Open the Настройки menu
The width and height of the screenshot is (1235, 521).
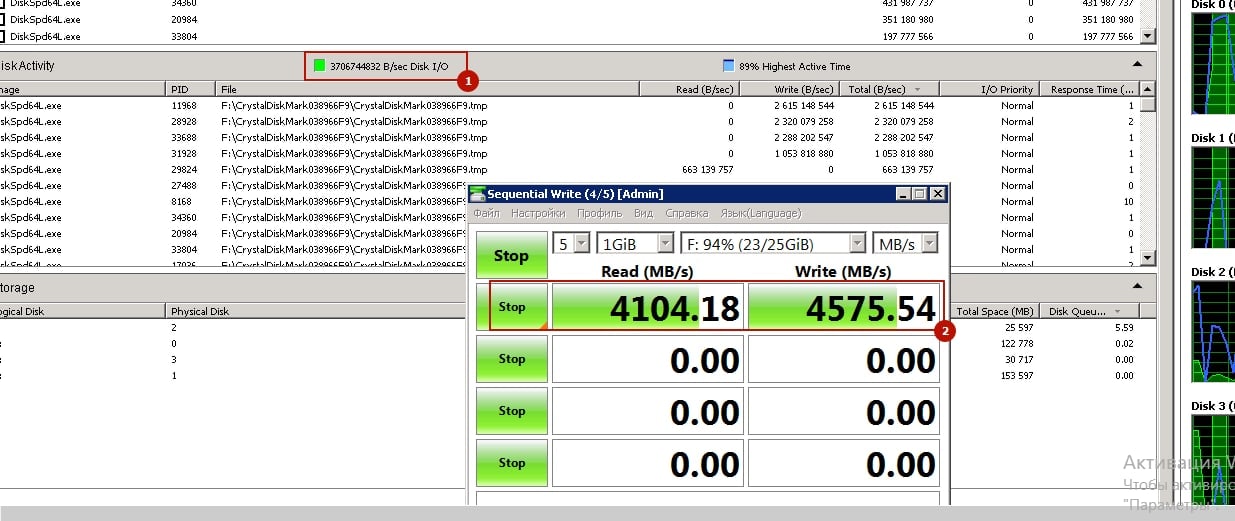tap(538, 213)
